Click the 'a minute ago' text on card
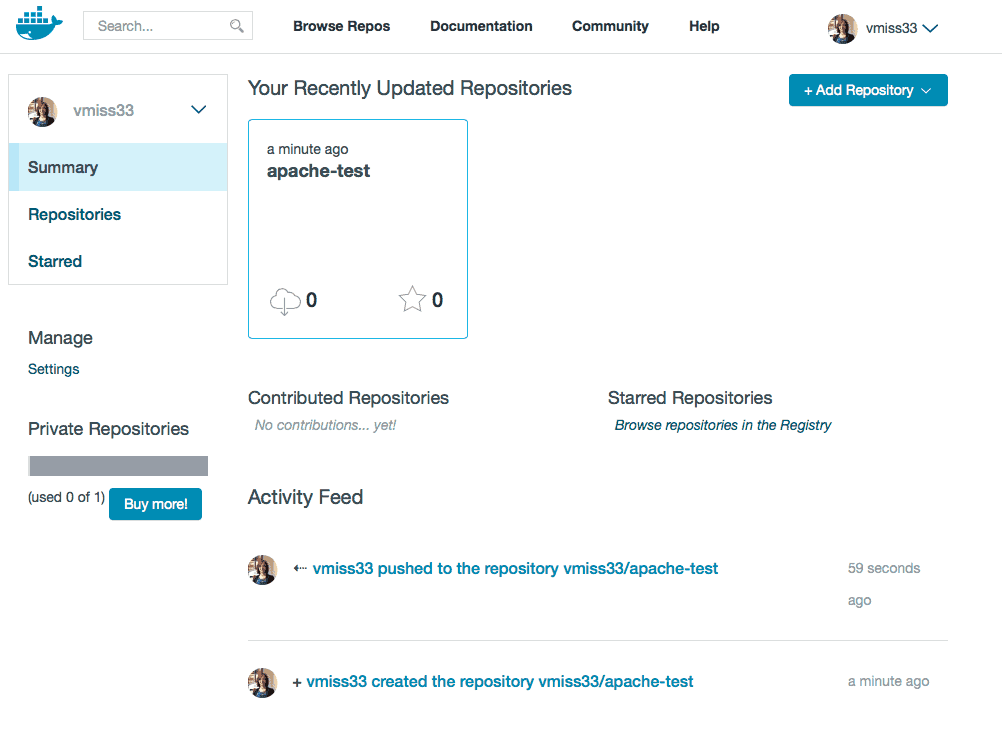Viewport: 1002px width, 740px height. pos(307,150)
